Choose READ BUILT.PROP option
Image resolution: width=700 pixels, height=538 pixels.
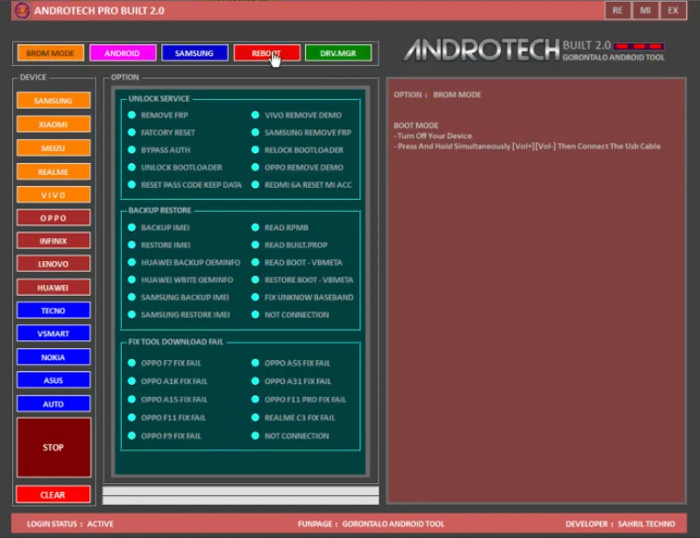(290, 245)
